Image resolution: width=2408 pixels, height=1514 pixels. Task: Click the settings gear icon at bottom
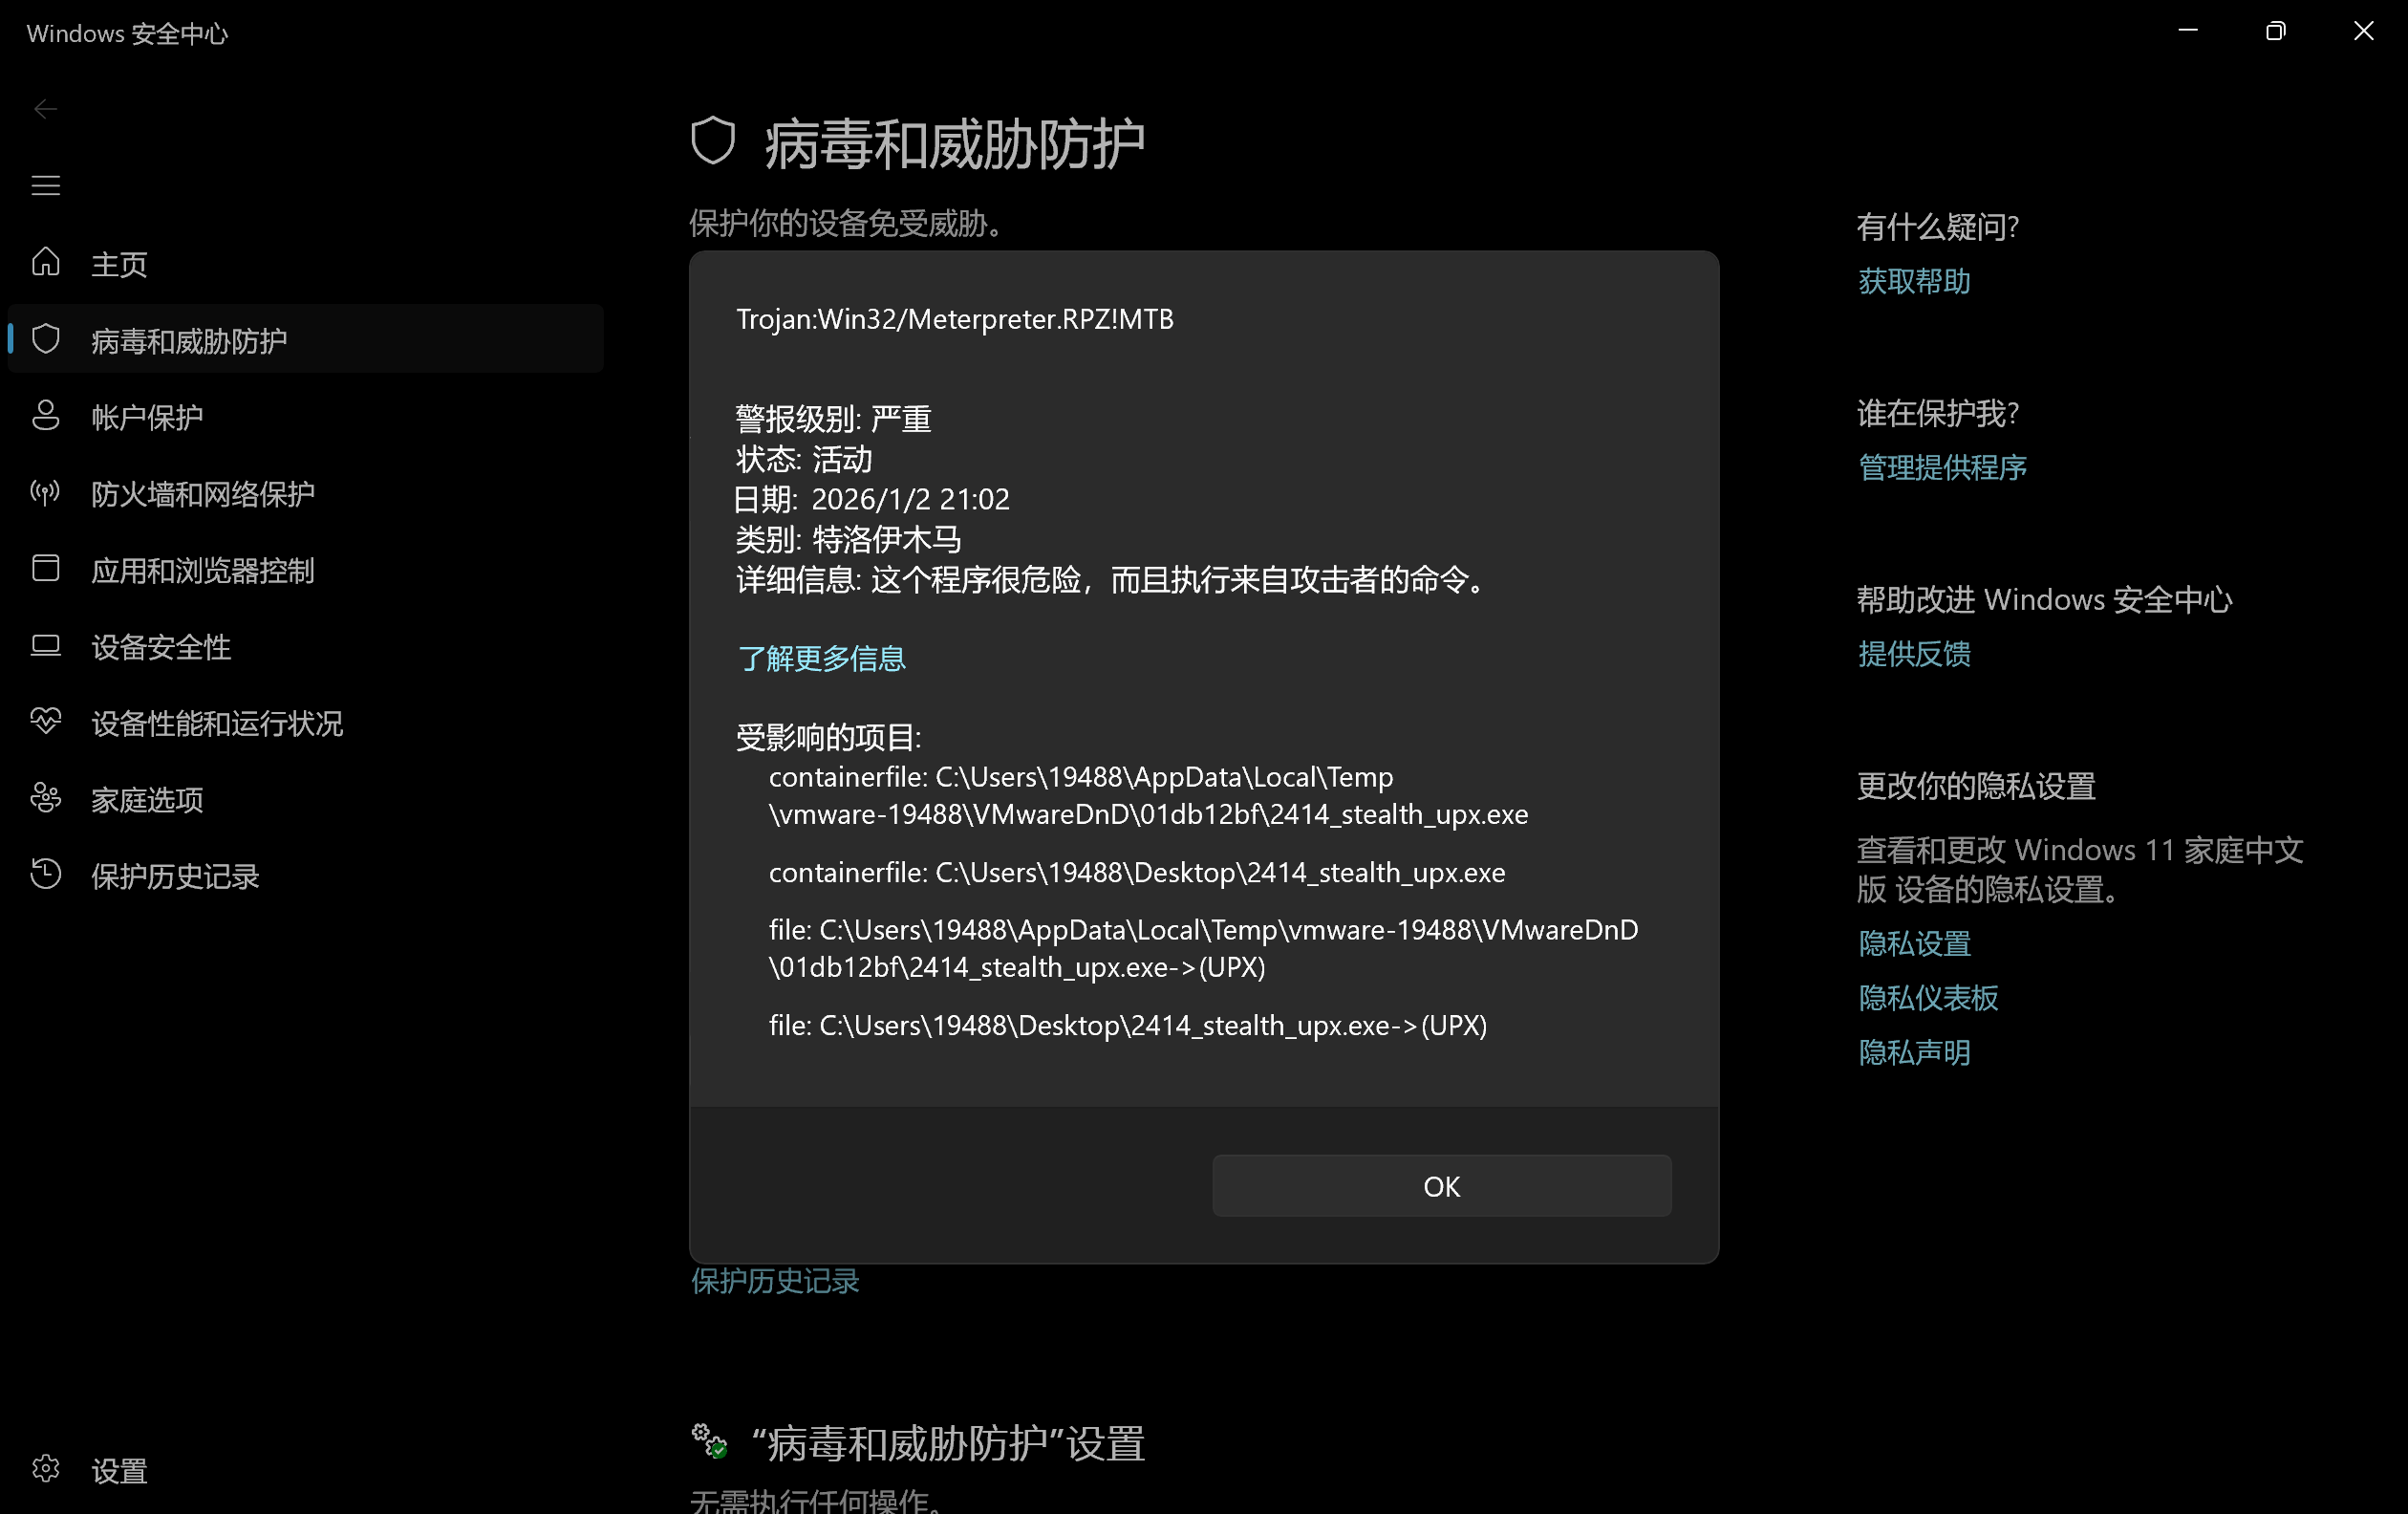46,1469
